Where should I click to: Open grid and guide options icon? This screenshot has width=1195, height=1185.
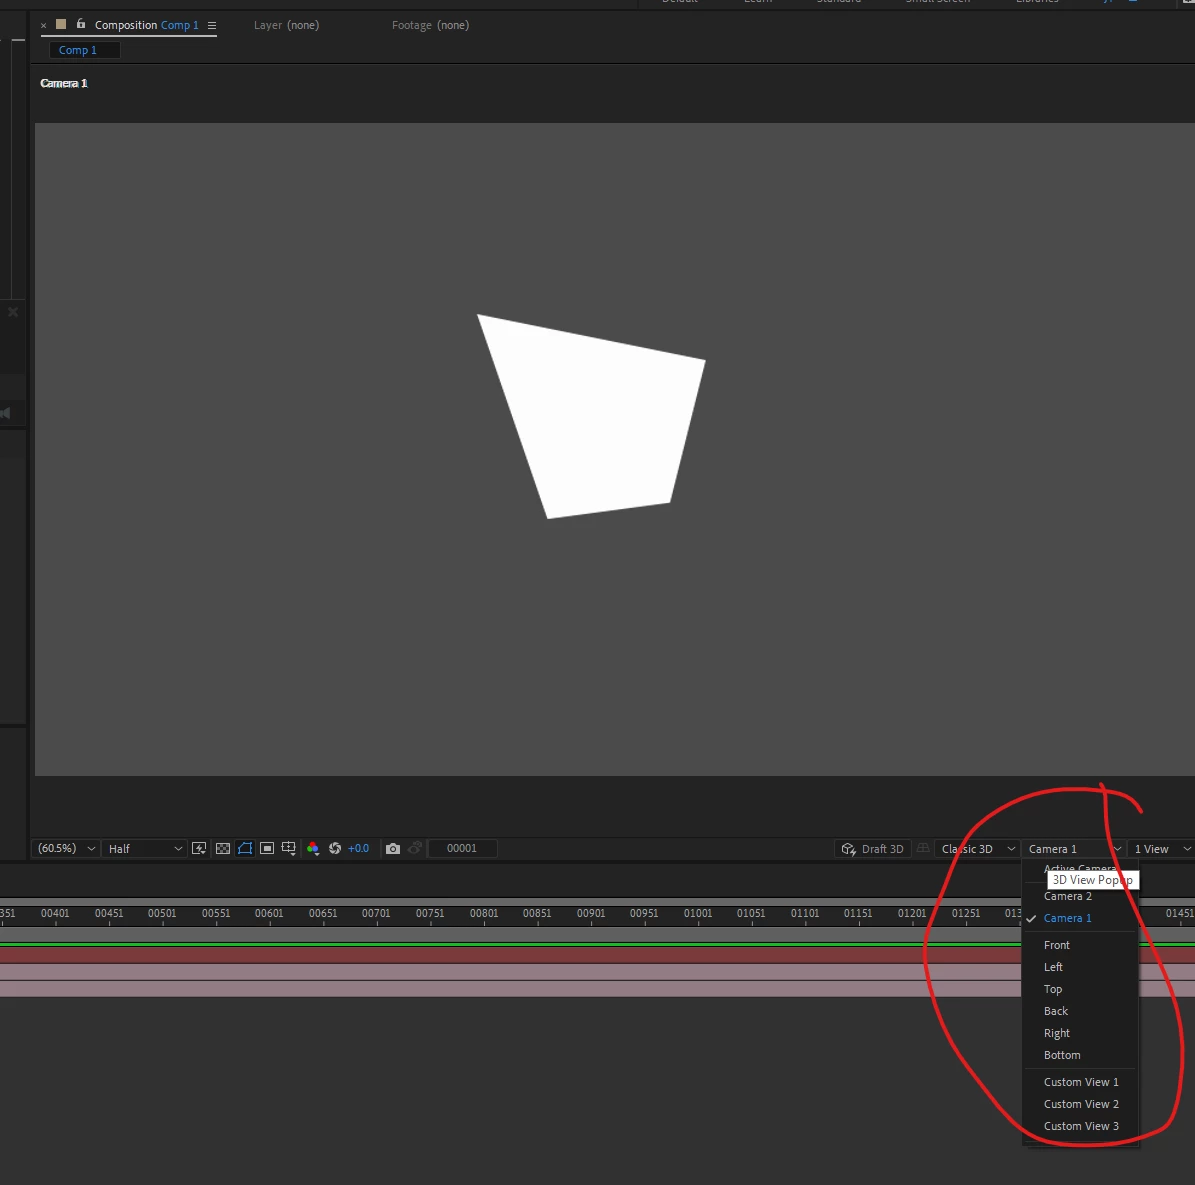(x=289, y=848)
